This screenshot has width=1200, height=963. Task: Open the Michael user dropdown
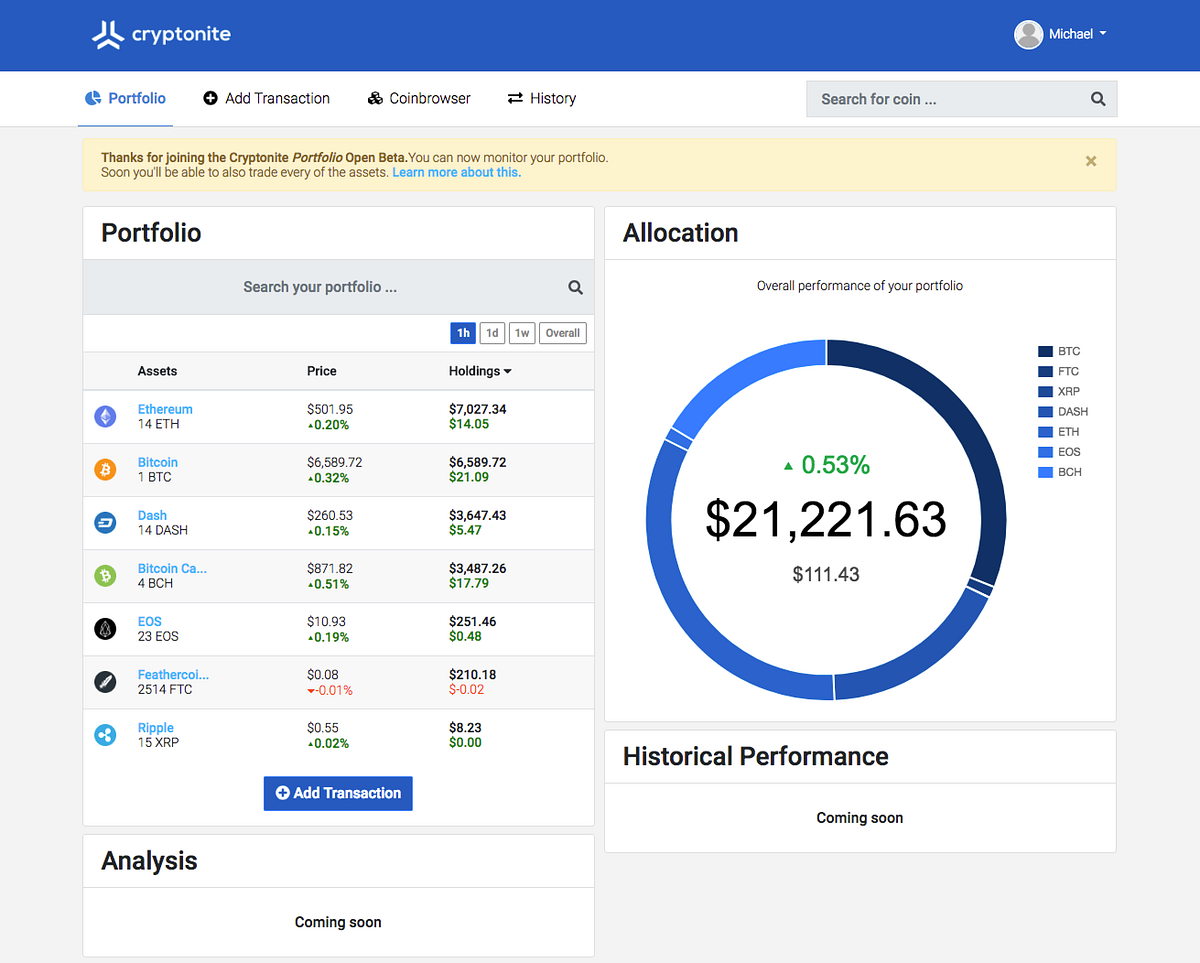tap(1061, 34)
